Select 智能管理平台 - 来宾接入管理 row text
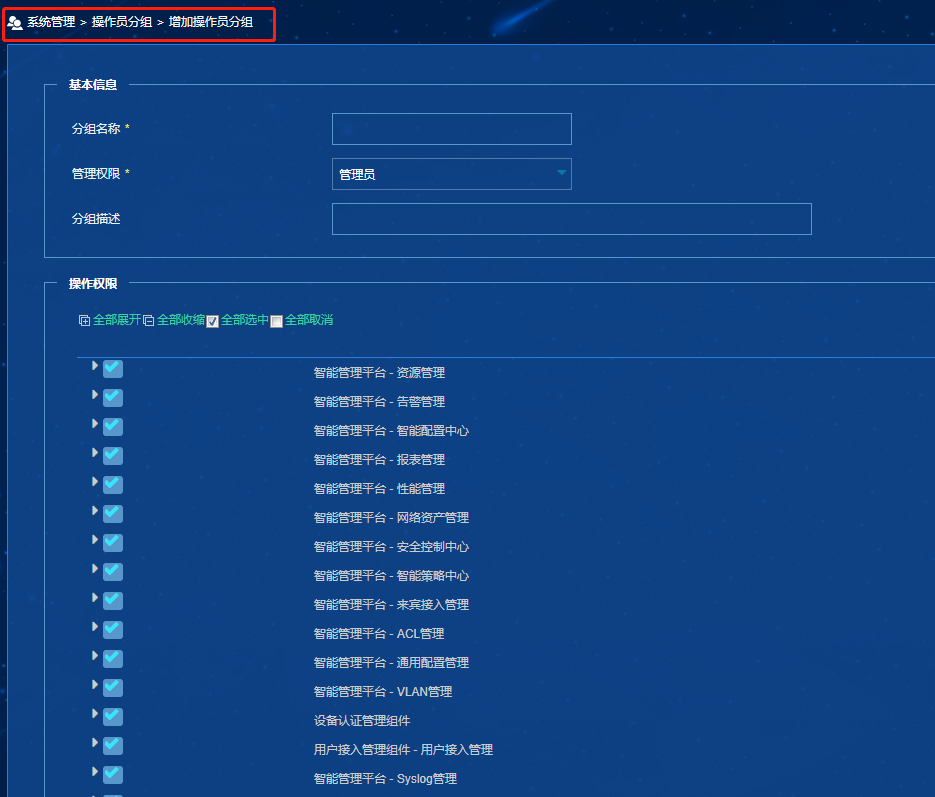 coord(391,605)
